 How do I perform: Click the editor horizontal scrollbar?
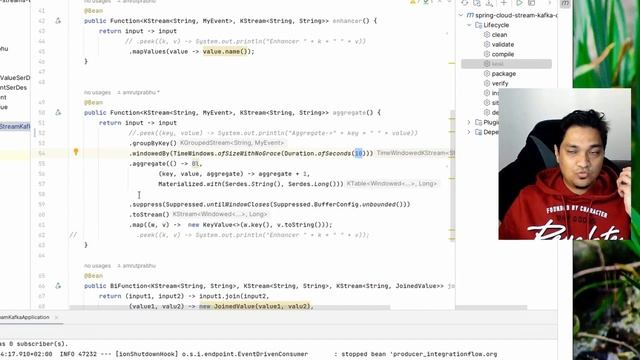point(229,307)
